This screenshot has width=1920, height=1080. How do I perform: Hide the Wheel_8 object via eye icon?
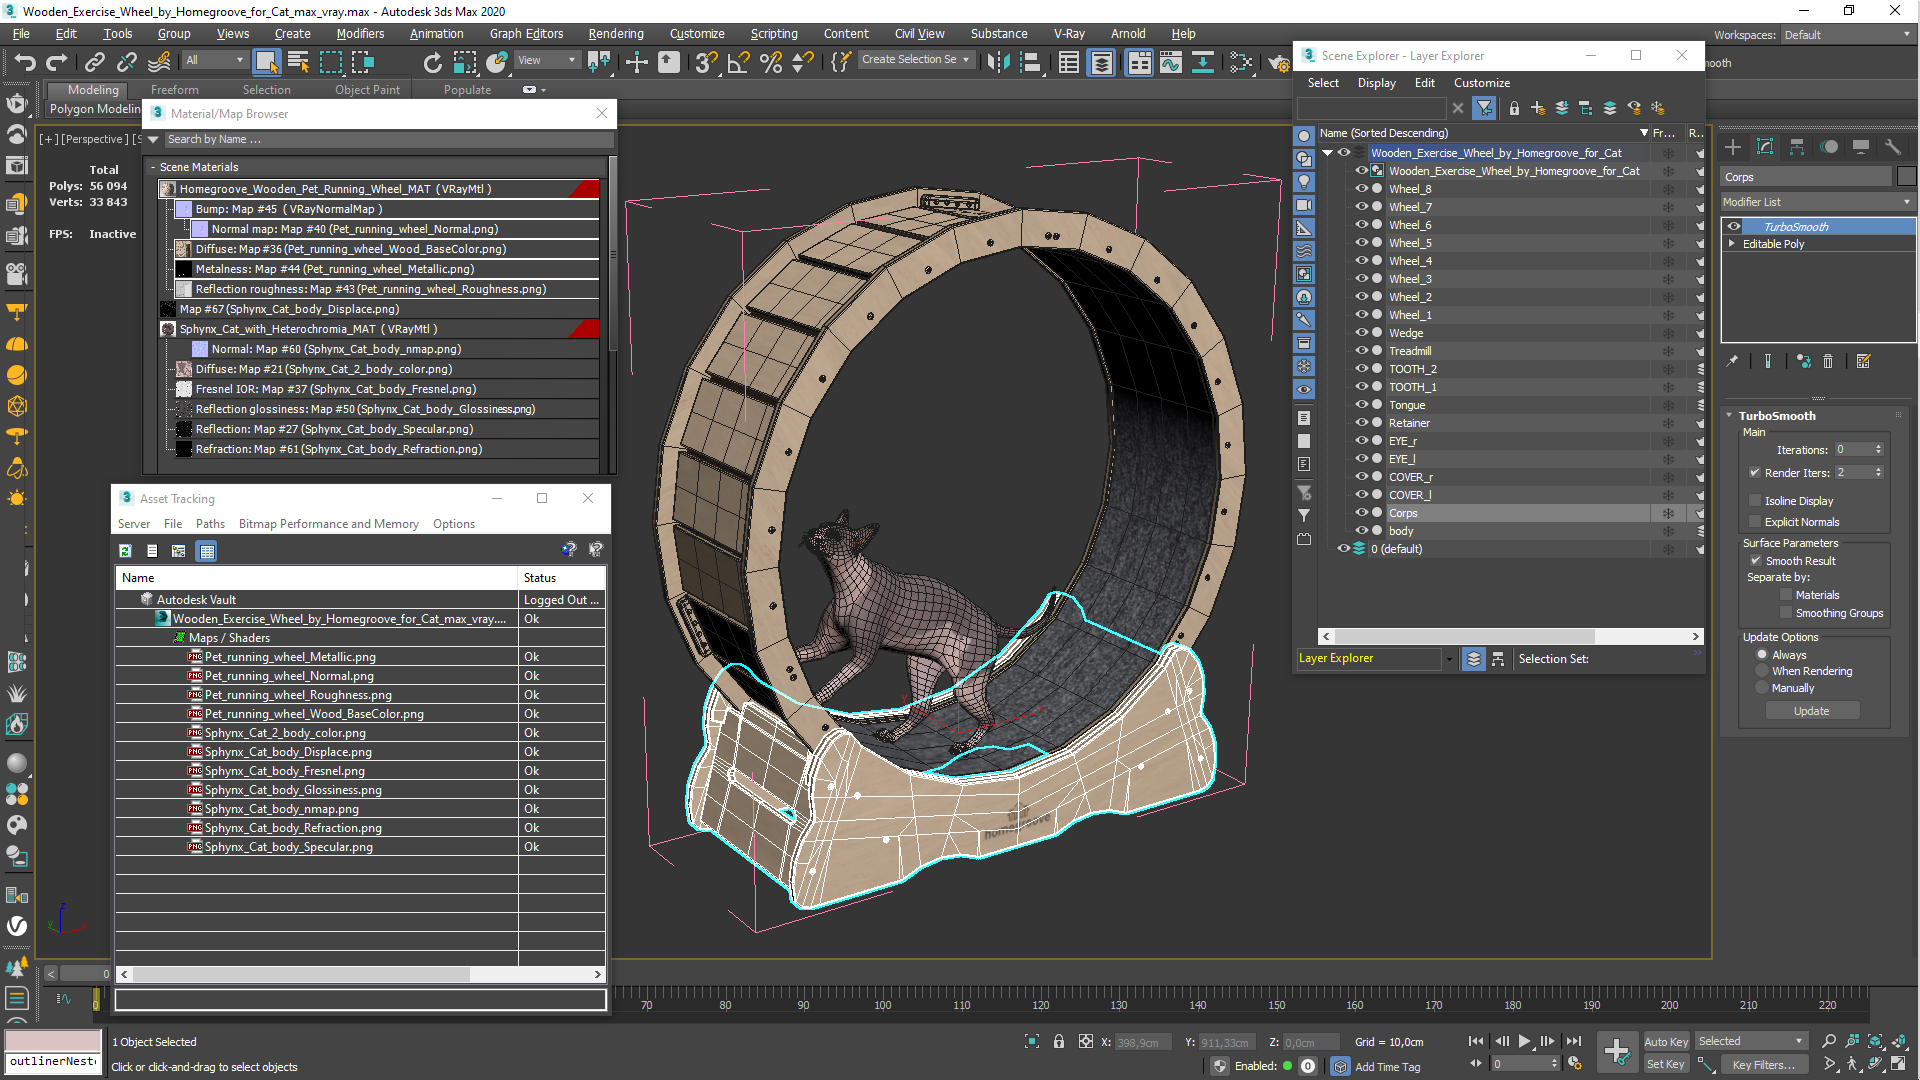(x=1362, y=189)
